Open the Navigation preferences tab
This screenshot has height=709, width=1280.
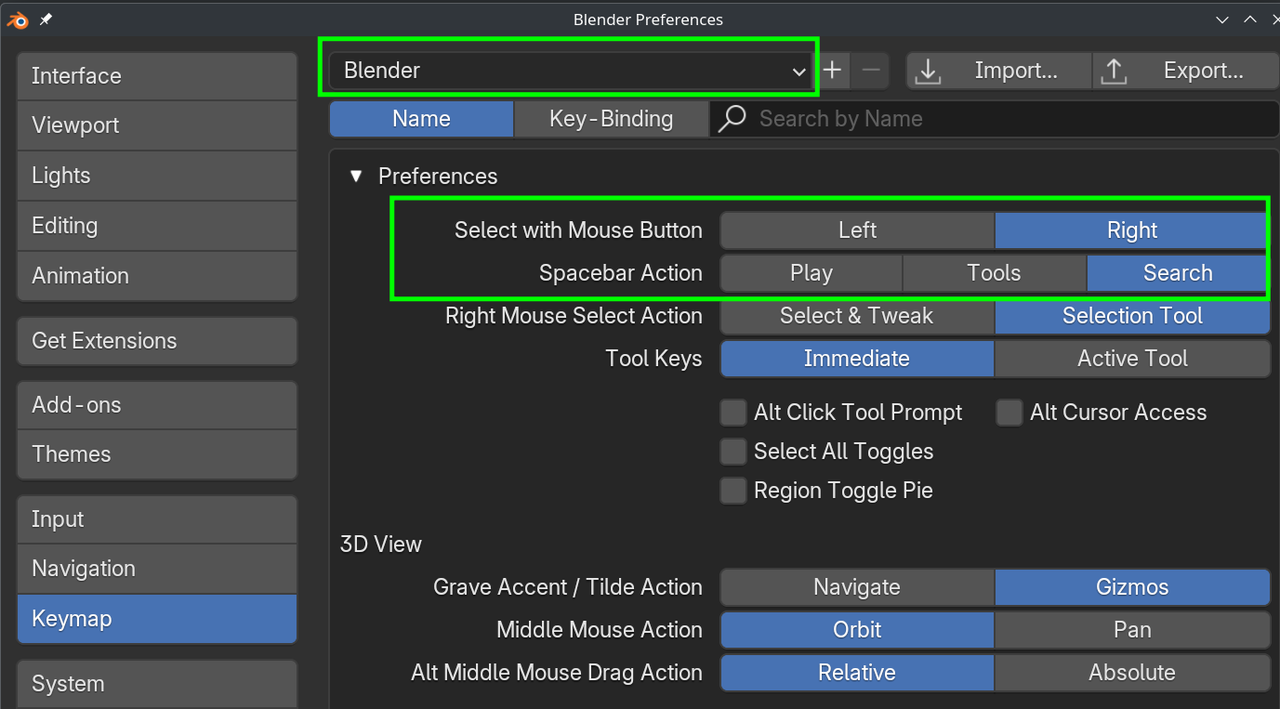point(157,569)
